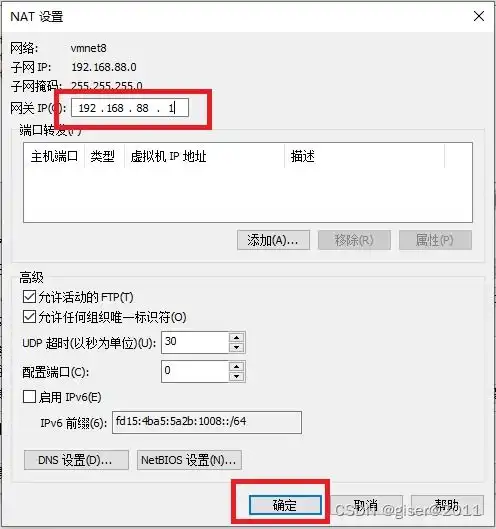Open help with the 帮助 button
The width and height of the screenshot is (496, 529).
[447, 505]
